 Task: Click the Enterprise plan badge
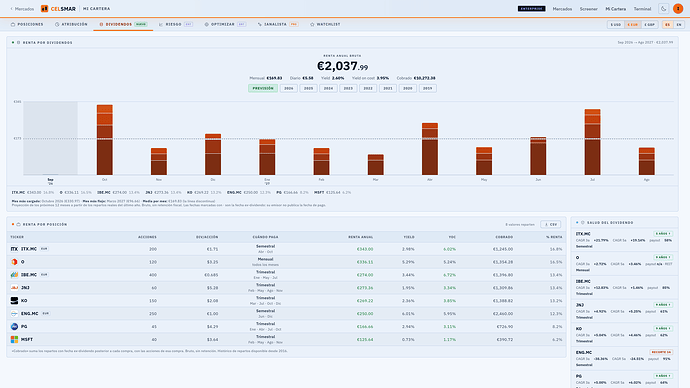pos(532,9)
